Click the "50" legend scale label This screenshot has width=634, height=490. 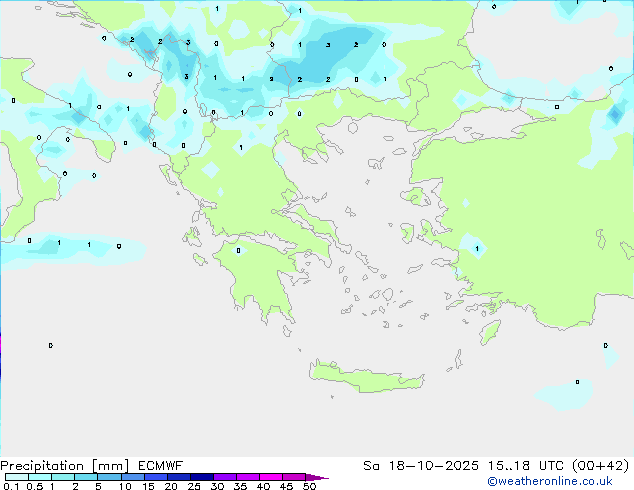point(309,486)
